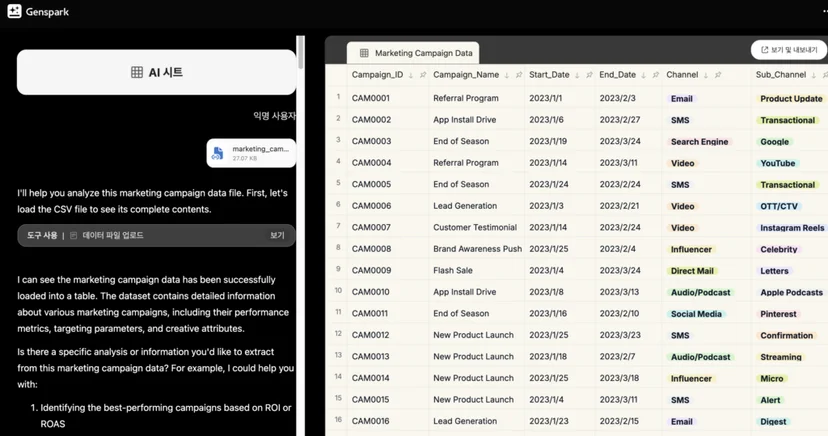Select cell CAM0009 in Campaign_ID column
This screenshot has width=828, height=436.
(372, 270)
